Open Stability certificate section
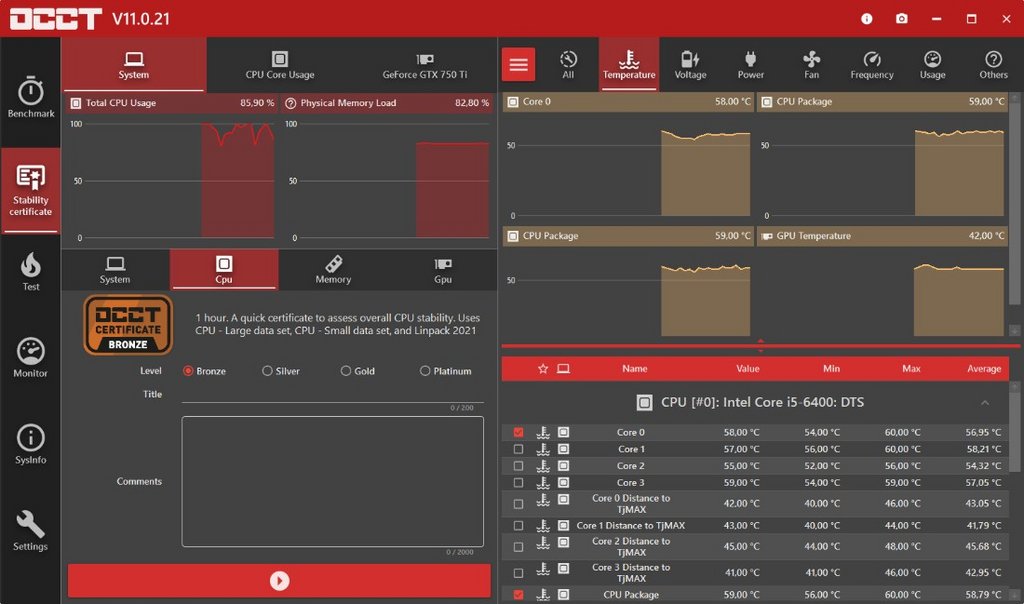 click(31, 190)
